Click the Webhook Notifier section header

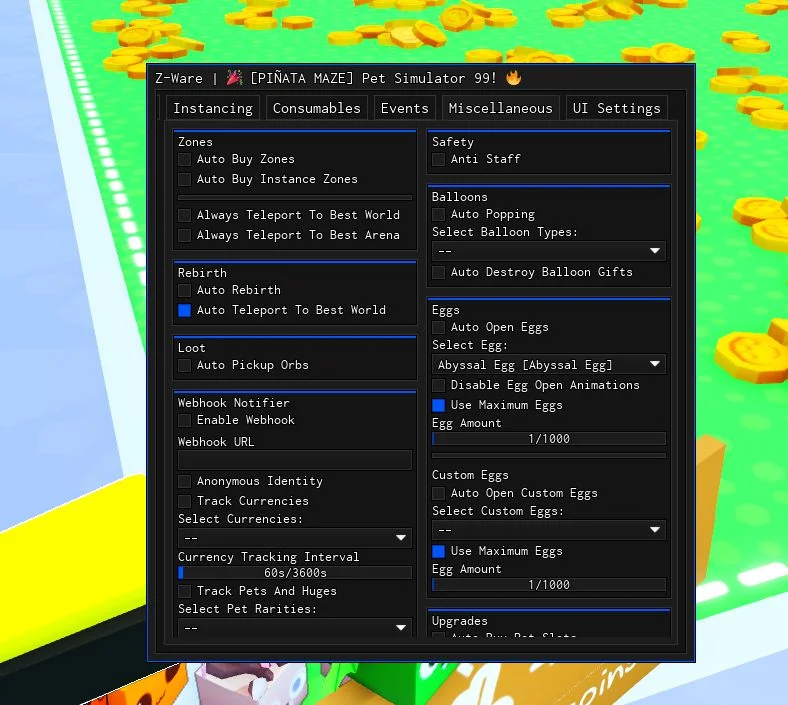233,403
